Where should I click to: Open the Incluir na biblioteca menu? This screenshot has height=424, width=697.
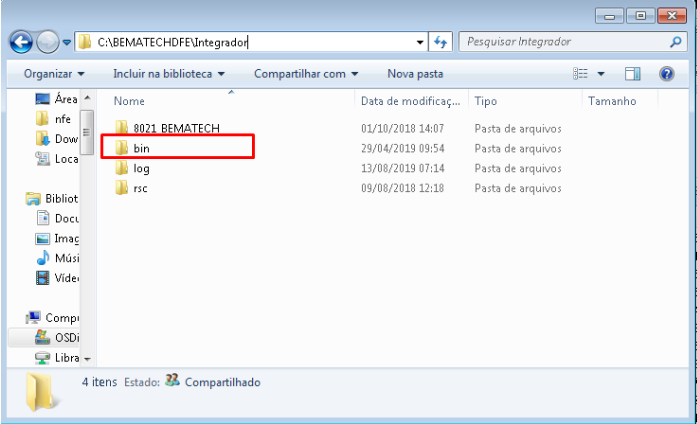[169, 74]
